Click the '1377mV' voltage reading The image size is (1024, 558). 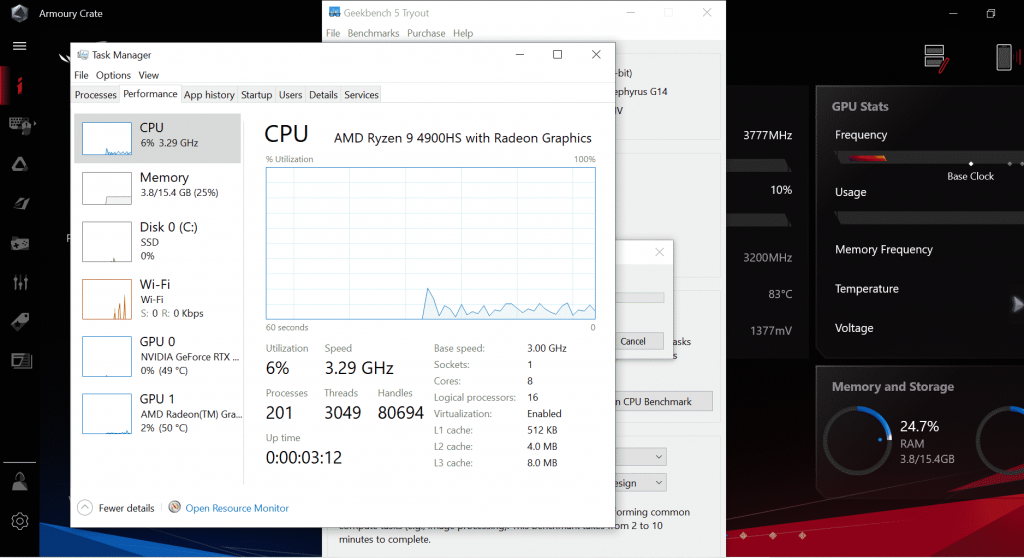pos(771,331)
